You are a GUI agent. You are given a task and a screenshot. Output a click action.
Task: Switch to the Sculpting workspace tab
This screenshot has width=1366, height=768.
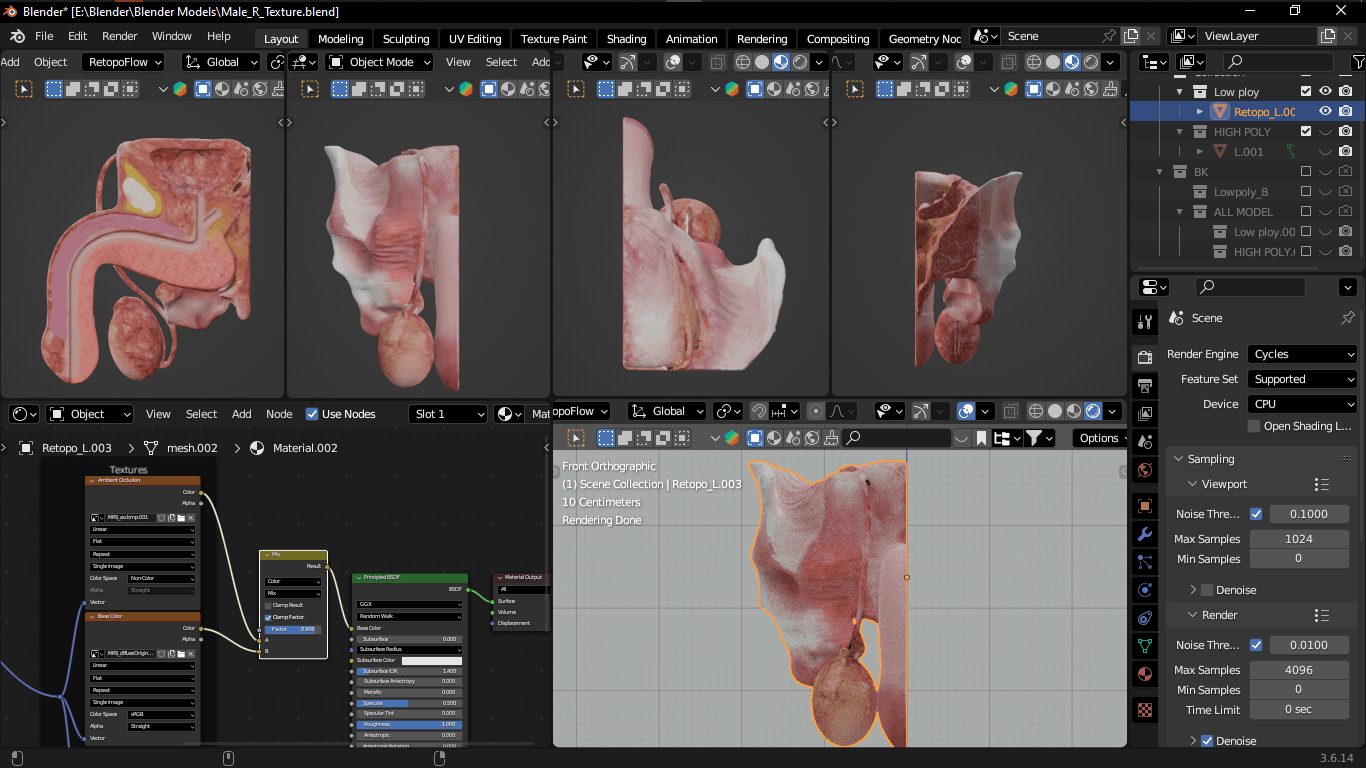click(x=405, y=39)
